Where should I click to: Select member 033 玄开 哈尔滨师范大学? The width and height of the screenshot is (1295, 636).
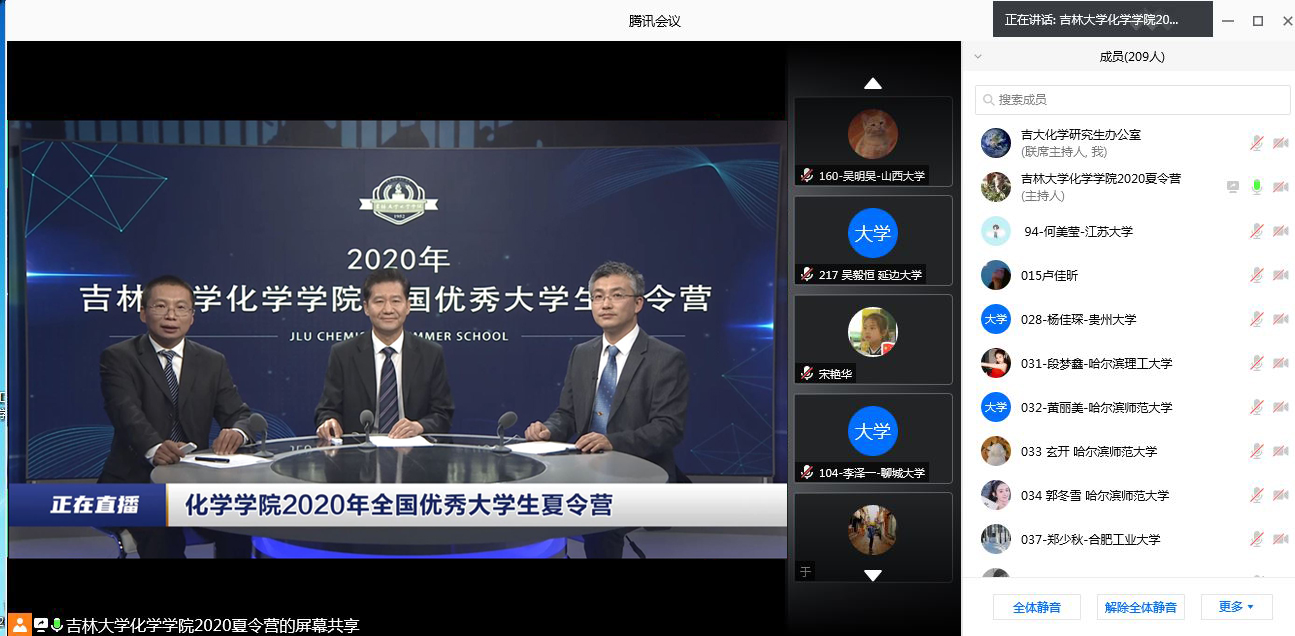click(1088, 451)
